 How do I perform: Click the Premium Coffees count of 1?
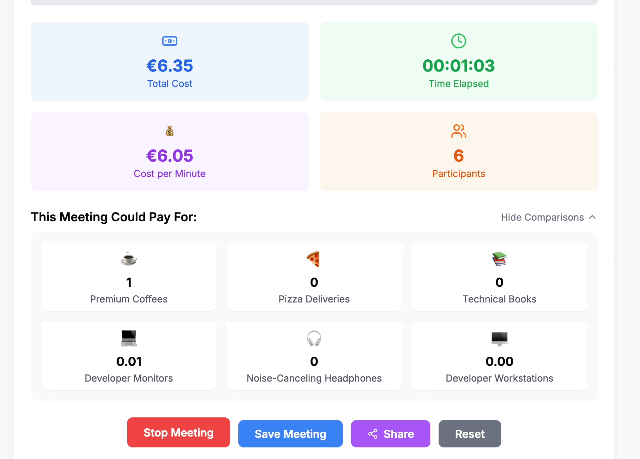pos(129,282)
